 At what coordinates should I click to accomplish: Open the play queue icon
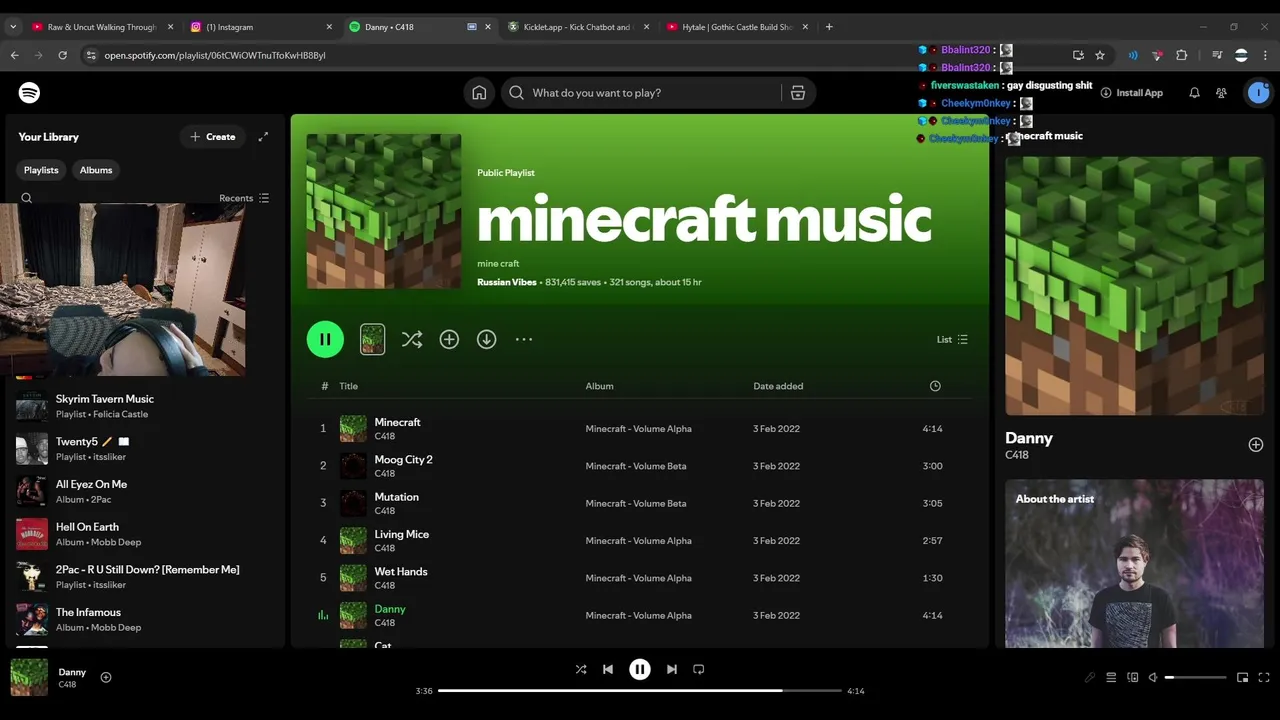[x=1111, y=677]
